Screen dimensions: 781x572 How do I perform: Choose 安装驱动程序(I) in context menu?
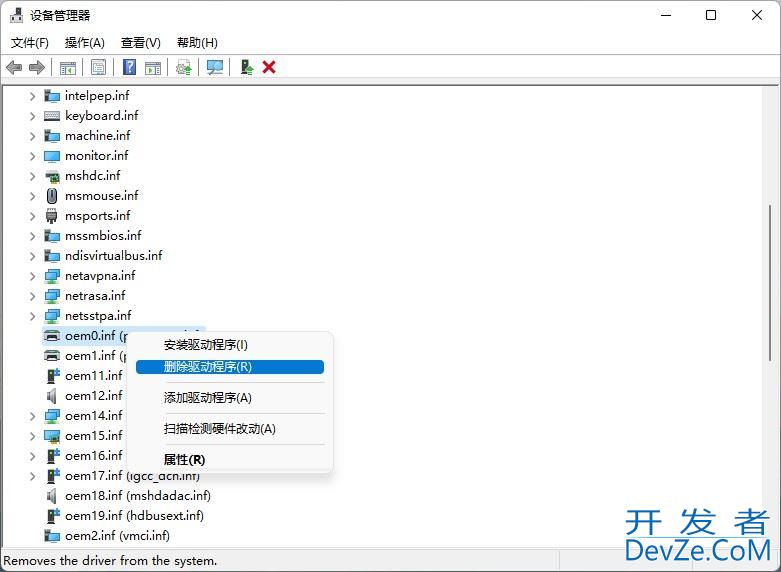(x=230, y=345)
